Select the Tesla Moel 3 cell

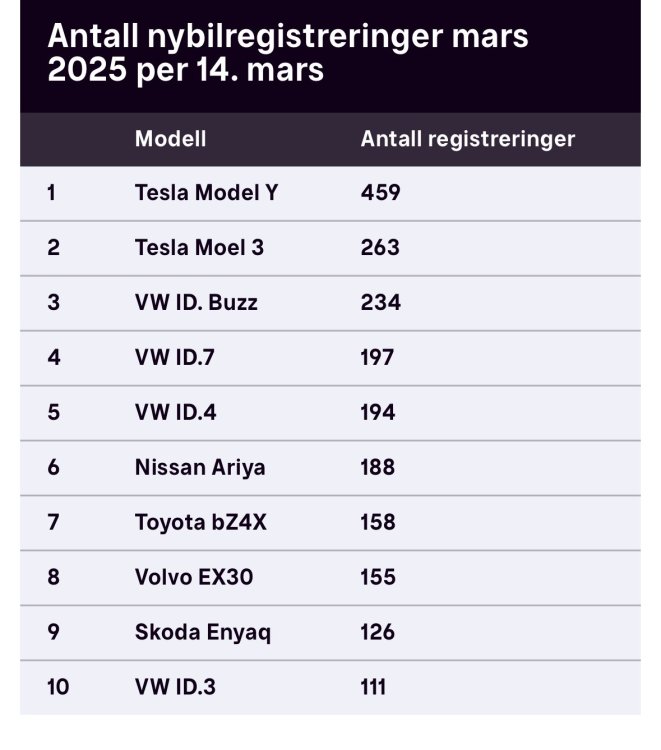[x=199, y=247]
